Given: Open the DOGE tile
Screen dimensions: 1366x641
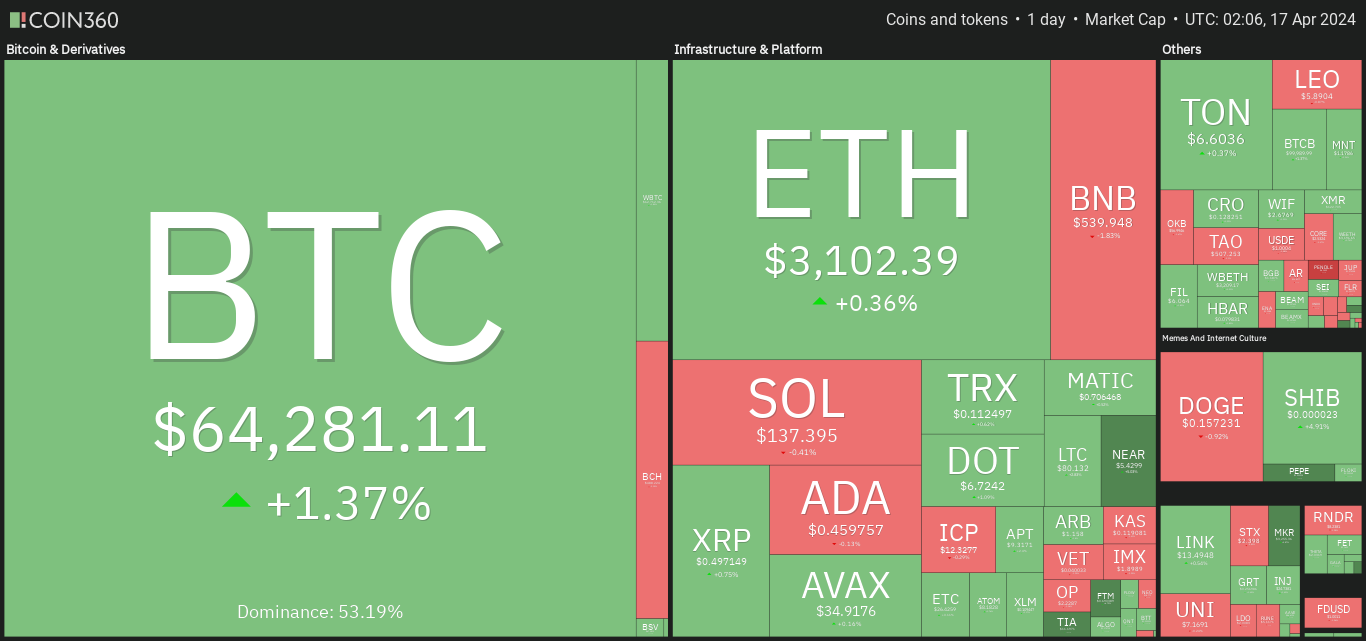Looking at the screenshot, I should [1211, 416].
